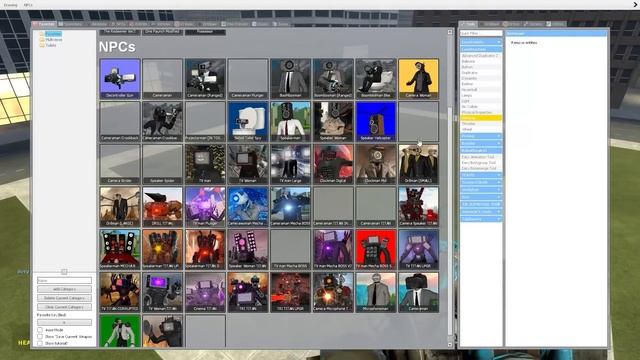This screenshot has height=360, width=640.
Task: Spawn the Speaker Helicopter NPC
Action: pyautogui.click(x=376, y=121)
